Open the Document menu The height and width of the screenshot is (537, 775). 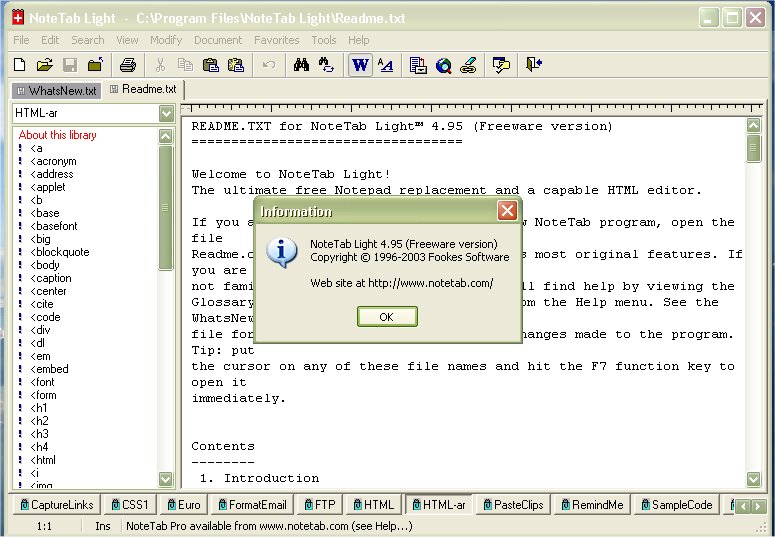click(218, 40)
